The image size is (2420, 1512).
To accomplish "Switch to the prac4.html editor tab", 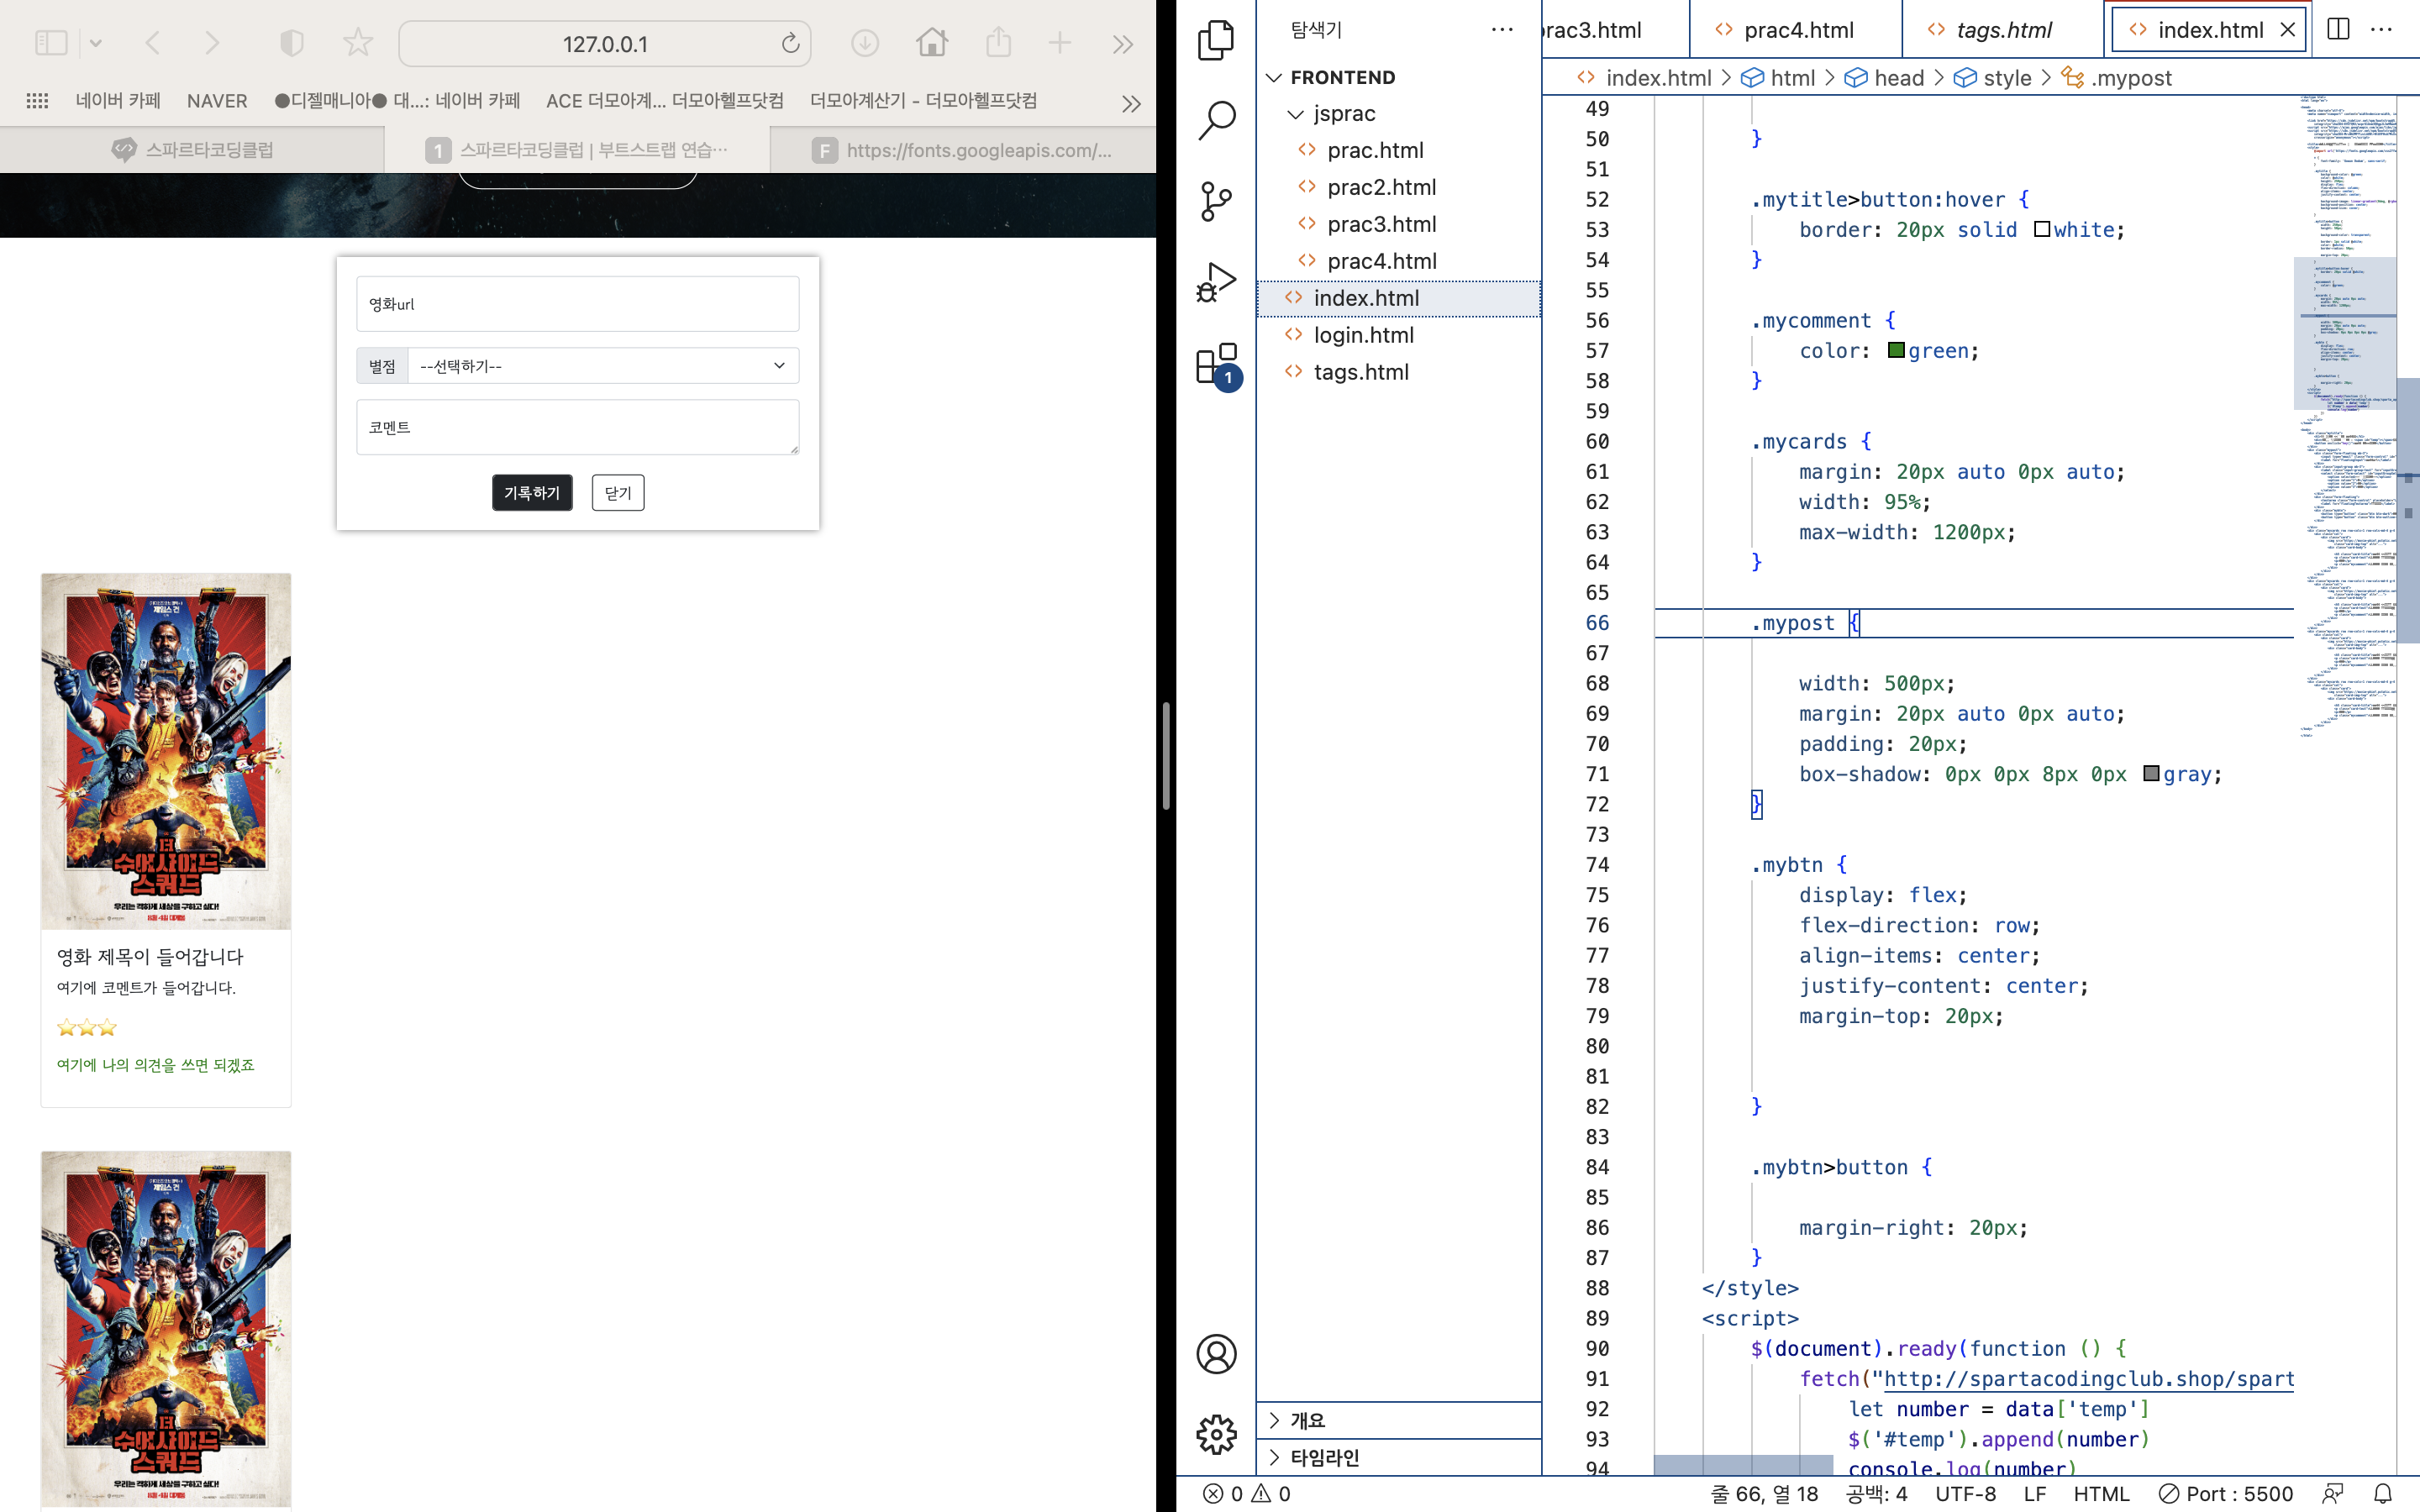I will [1796, 30].
